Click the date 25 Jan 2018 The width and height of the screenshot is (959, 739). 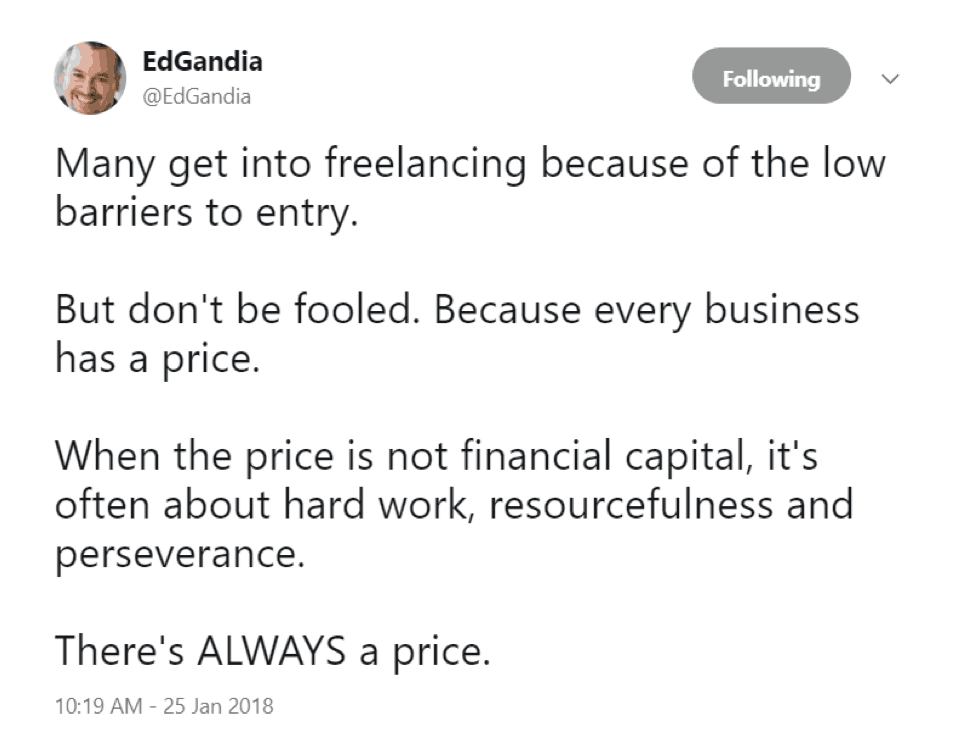218,706
